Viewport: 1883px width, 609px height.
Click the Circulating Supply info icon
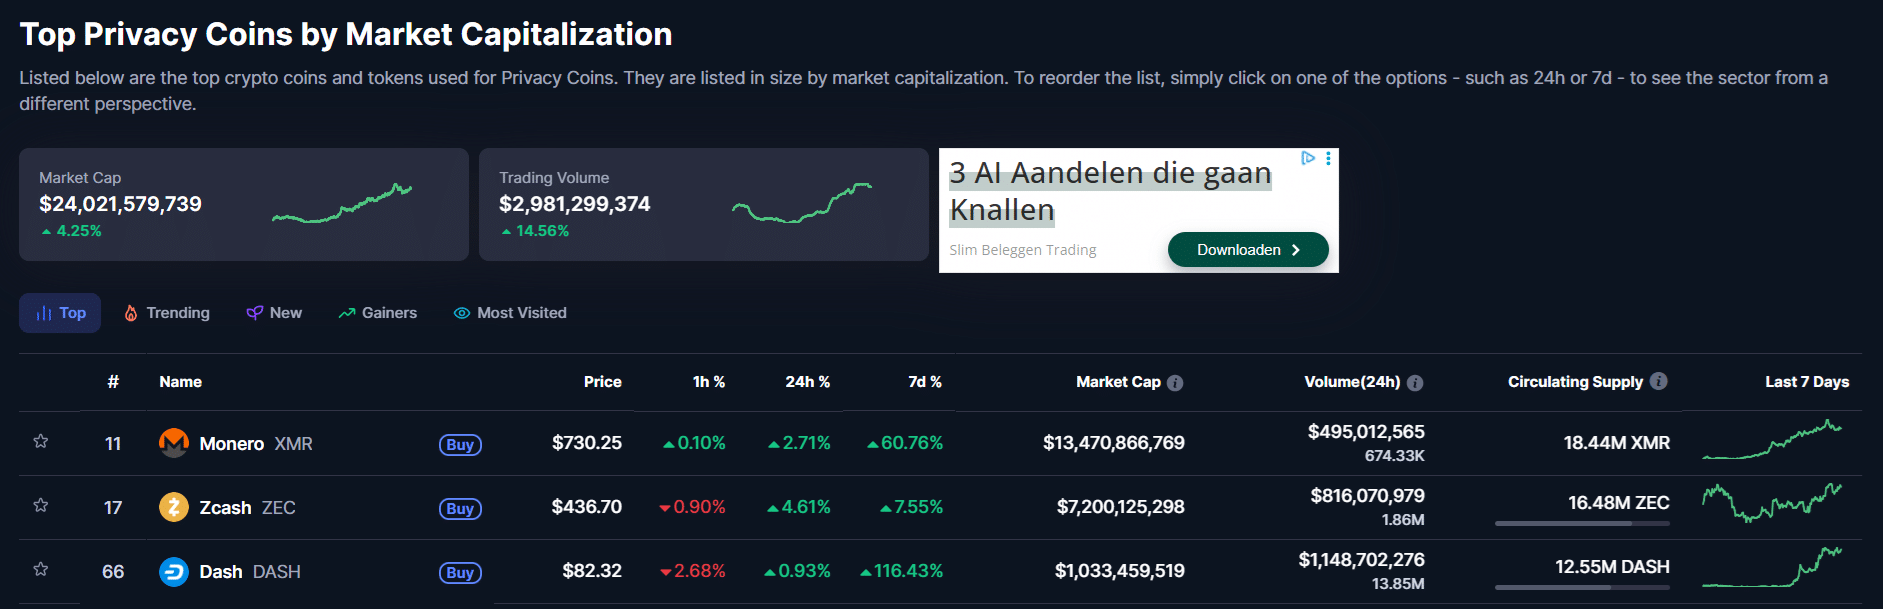tap(1658, 381)
